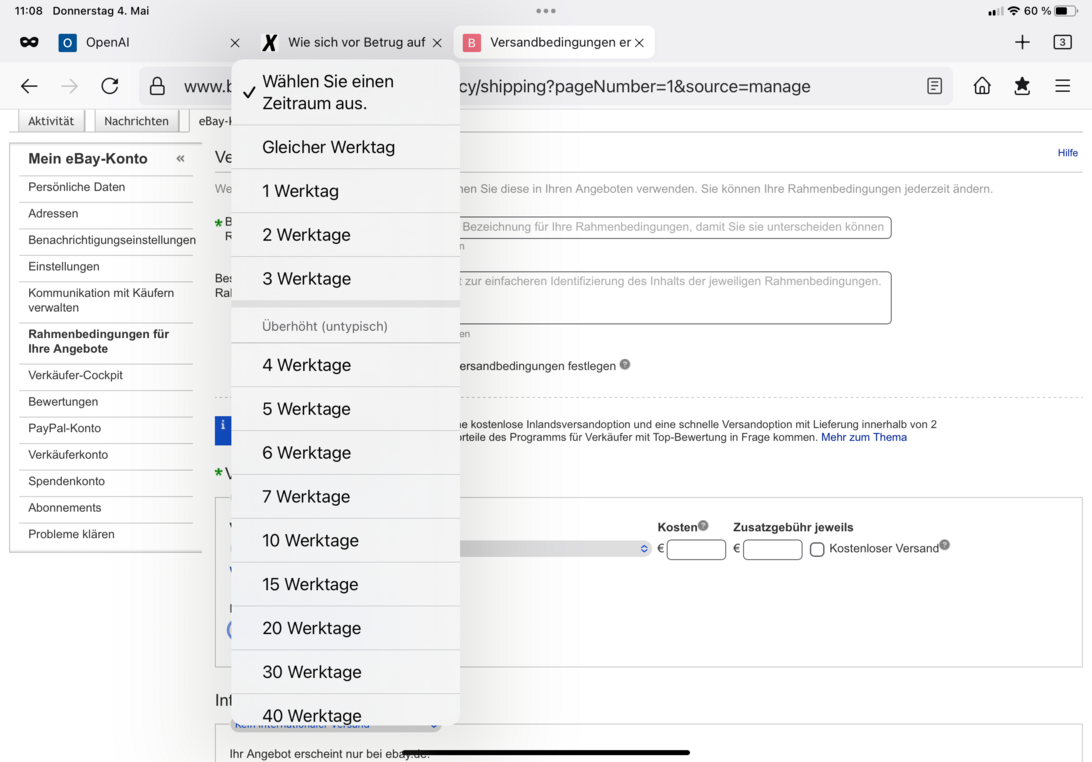This screenshot has width=1092, height=762.
Task: Collapse the Mein eBay-Konto sidebar
Action: click(180, 159)
